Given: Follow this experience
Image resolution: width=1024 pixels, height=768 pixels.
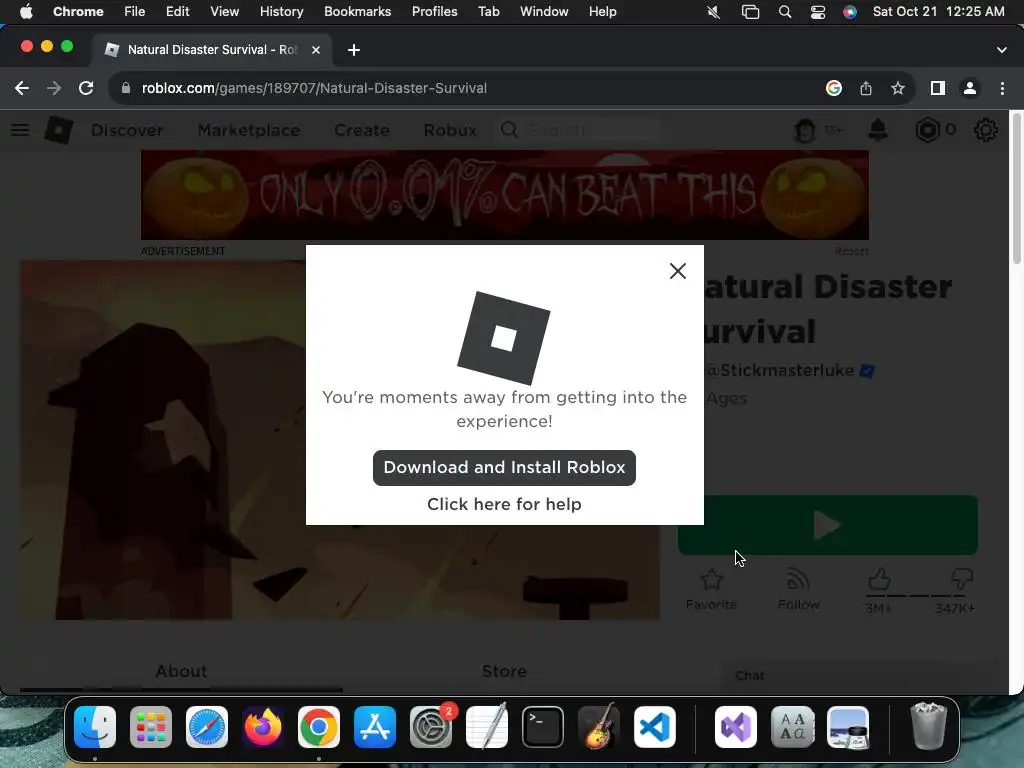Looking at the screenshot, I should coord(798,589).
